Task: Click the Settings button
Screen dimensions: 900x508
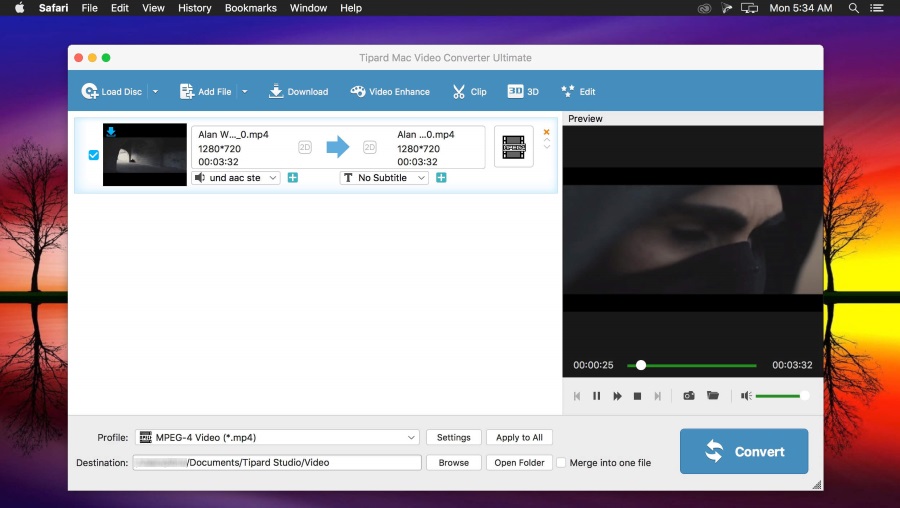Action: (453, 437)
